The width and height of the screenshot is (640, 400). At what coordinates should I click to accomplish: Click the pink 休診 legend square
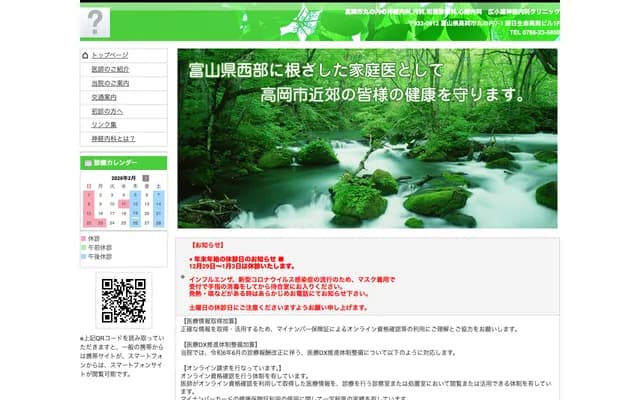tap(84, 238)
